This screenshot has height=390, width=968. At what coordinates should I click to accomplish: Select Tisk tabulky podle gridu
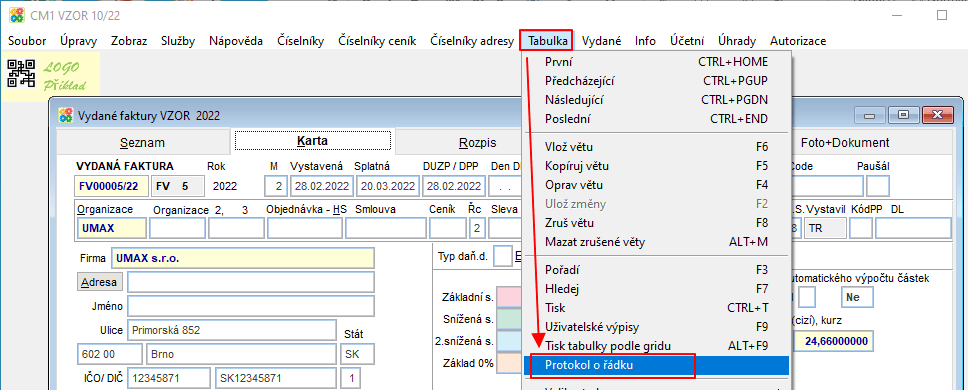coord(656,346)
